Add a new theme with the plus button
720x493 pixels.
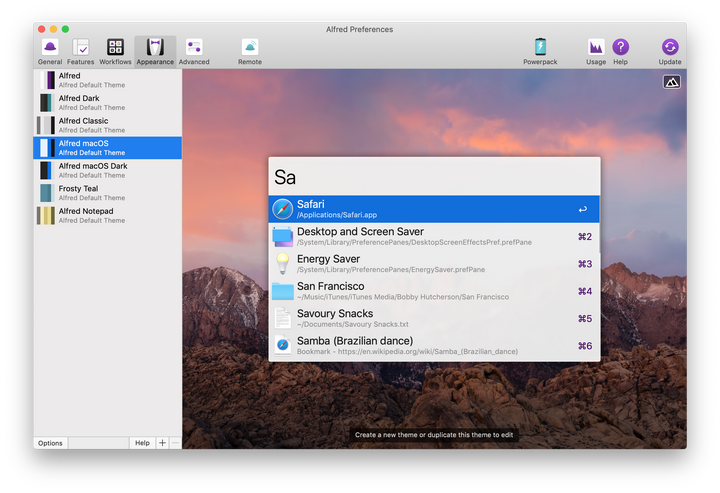tap(163, 443)
